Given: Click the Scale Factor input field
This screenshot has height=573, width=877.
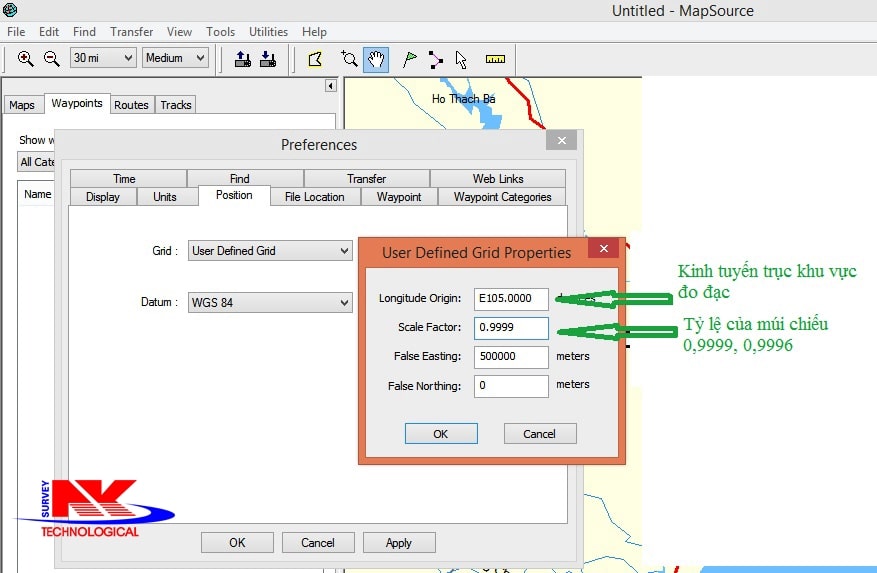Looking at the screenshot, I should click(511, 327).
